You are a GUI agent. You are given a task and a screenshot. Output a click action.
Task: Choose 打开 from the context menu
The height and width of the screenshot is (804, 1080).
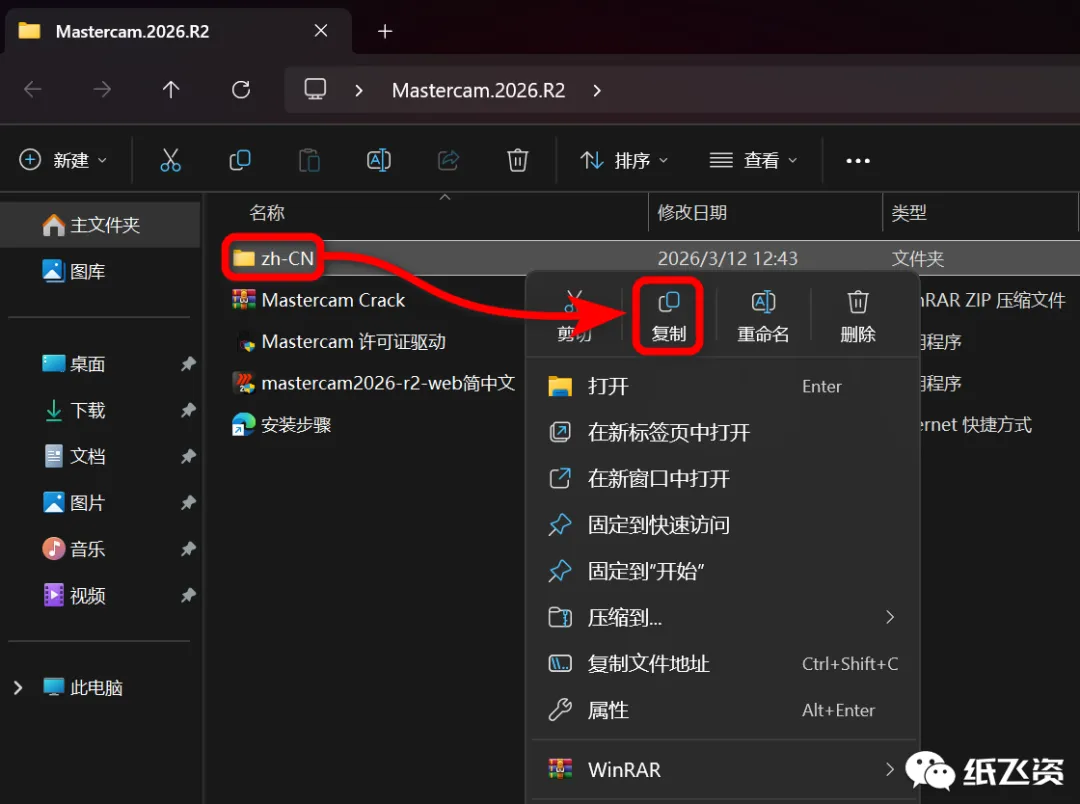pos(723,386)
